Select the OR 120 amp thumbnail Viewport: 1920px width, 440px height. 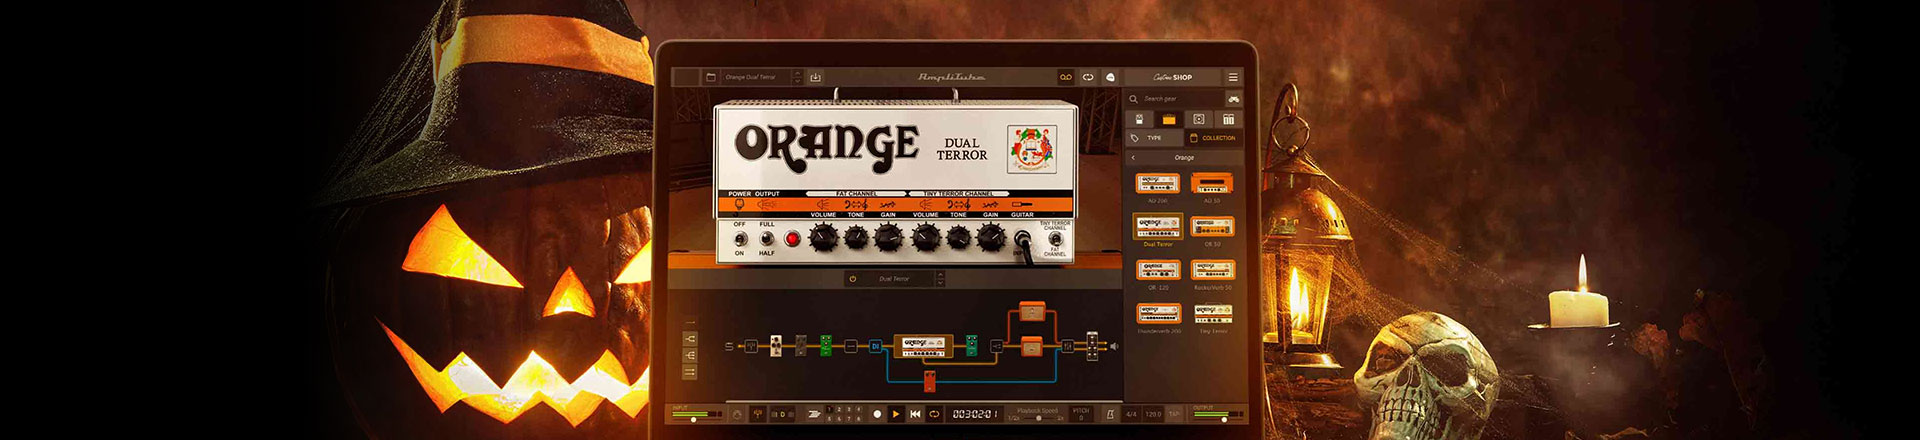(x=1157, y=269)
